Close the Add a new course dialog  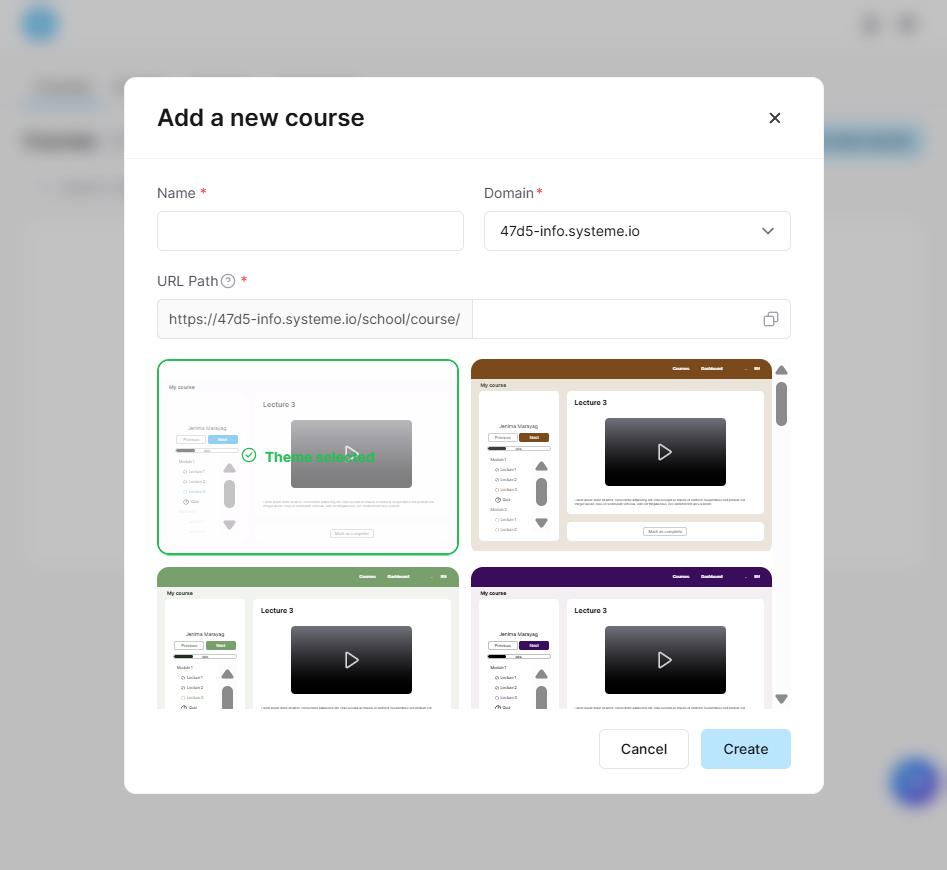click(774, 118)
